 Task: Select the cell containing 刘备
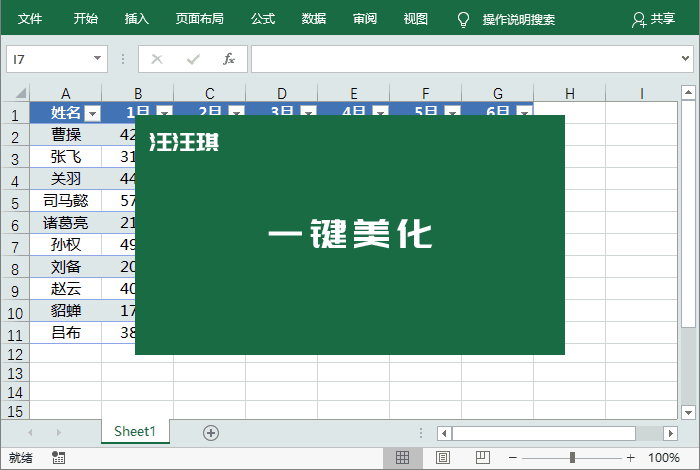click(x=66, y=267)
